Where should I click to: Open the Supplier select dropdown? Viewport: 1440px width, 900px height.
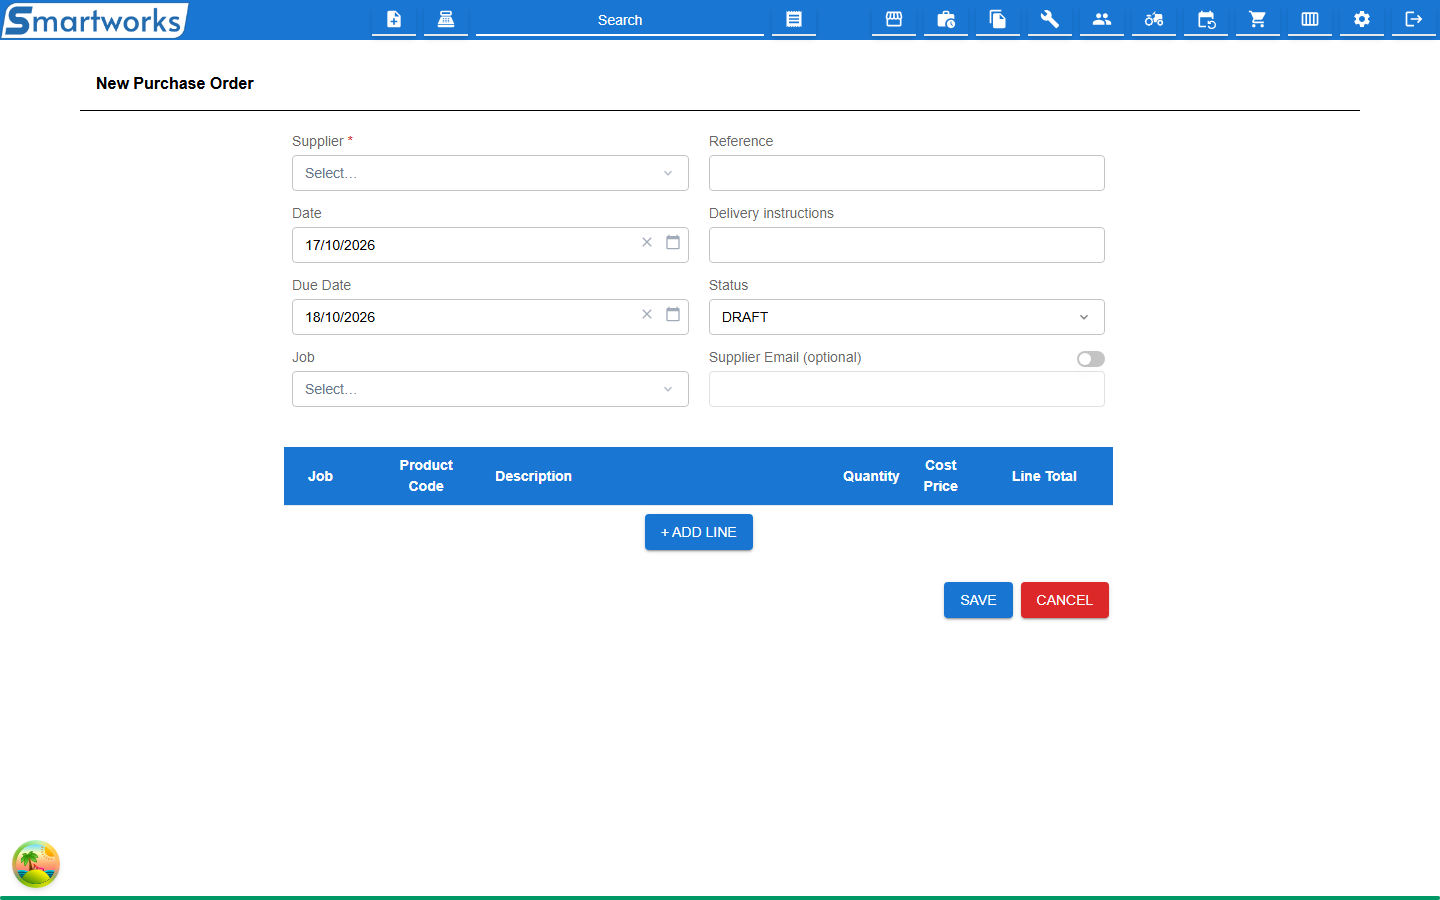click(x=490, y=173)
